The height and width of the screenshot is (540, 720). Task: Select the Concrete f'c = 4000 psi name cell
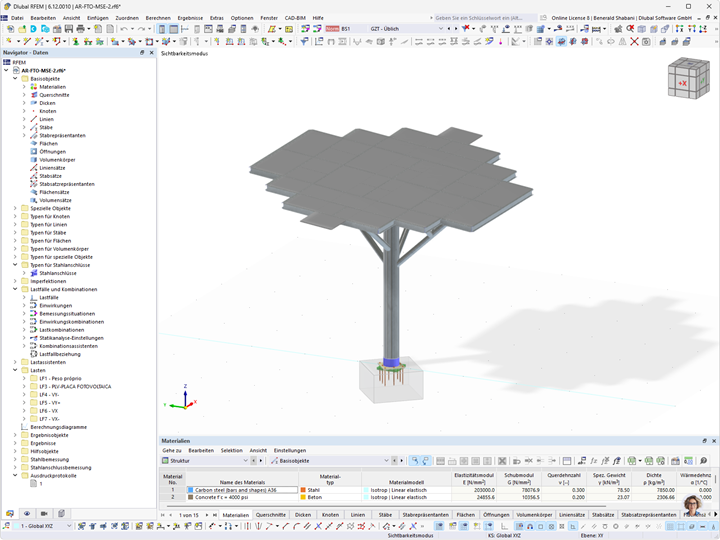[x=242, y=497]
